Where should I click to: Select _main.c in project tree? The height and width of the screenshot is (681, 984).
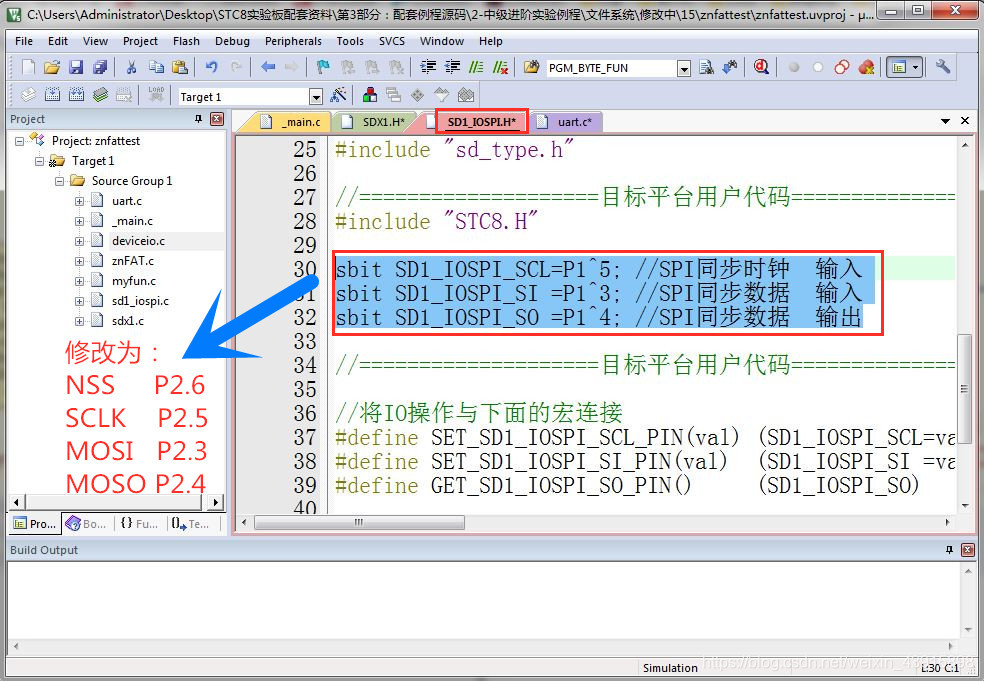132,221
